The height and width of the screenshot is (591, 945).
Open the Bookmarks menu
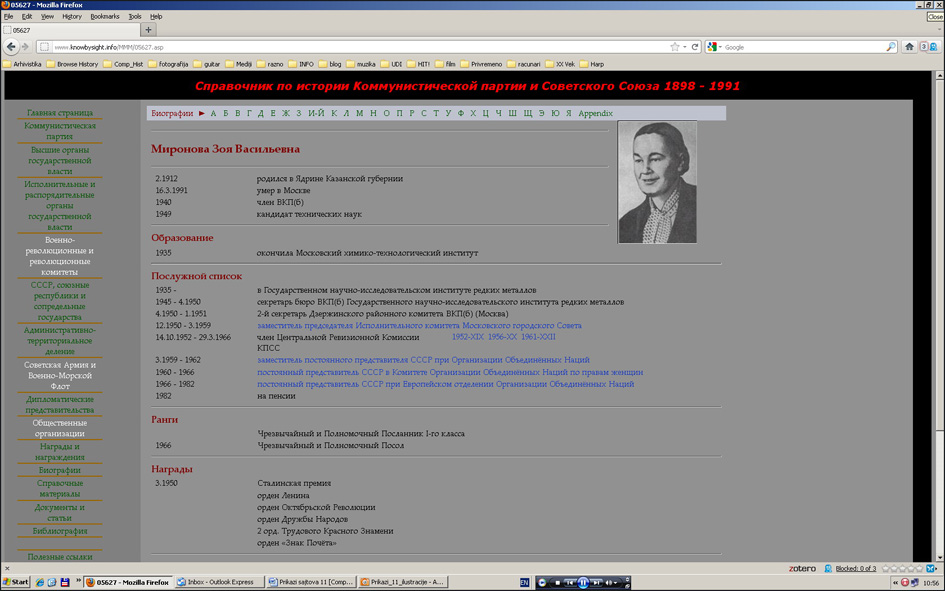tap(104, 17)
